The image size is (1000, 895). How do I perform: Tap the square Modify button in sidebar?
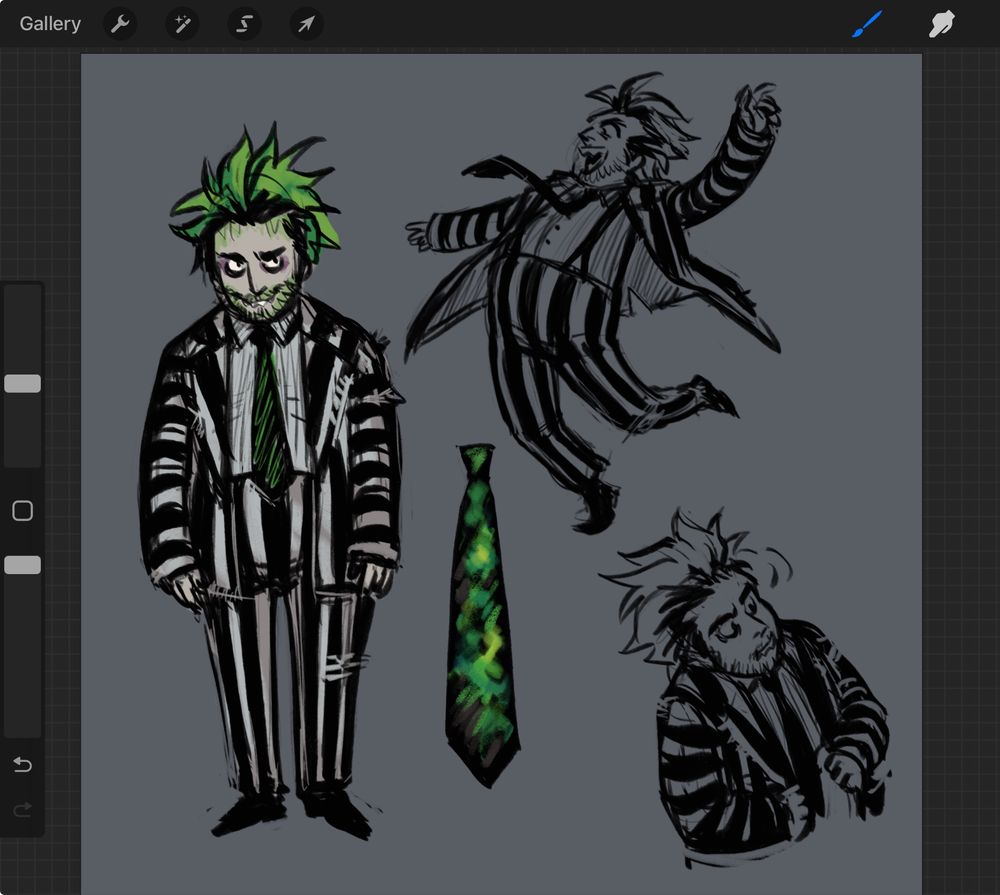point(22,510)
